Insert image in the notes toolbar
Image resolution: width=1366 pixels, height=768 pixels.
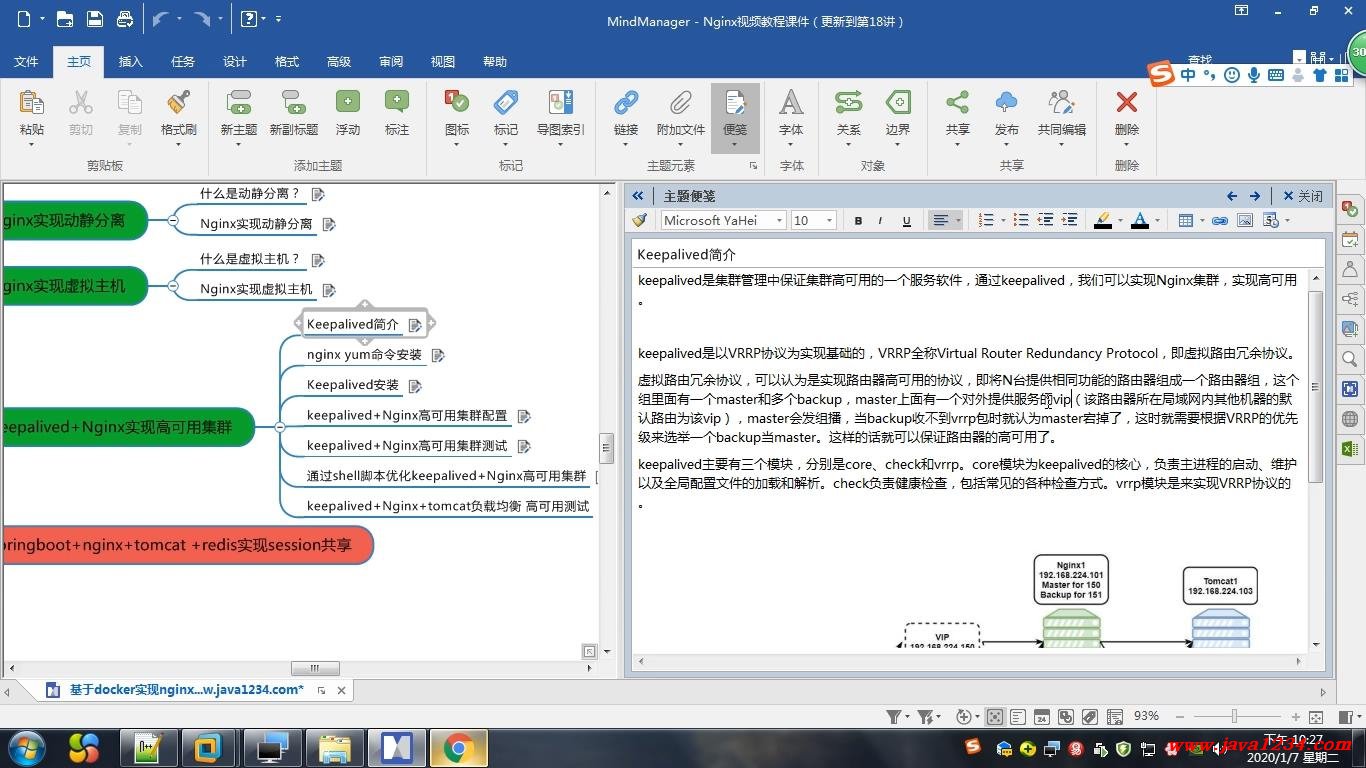point(1245,221)
